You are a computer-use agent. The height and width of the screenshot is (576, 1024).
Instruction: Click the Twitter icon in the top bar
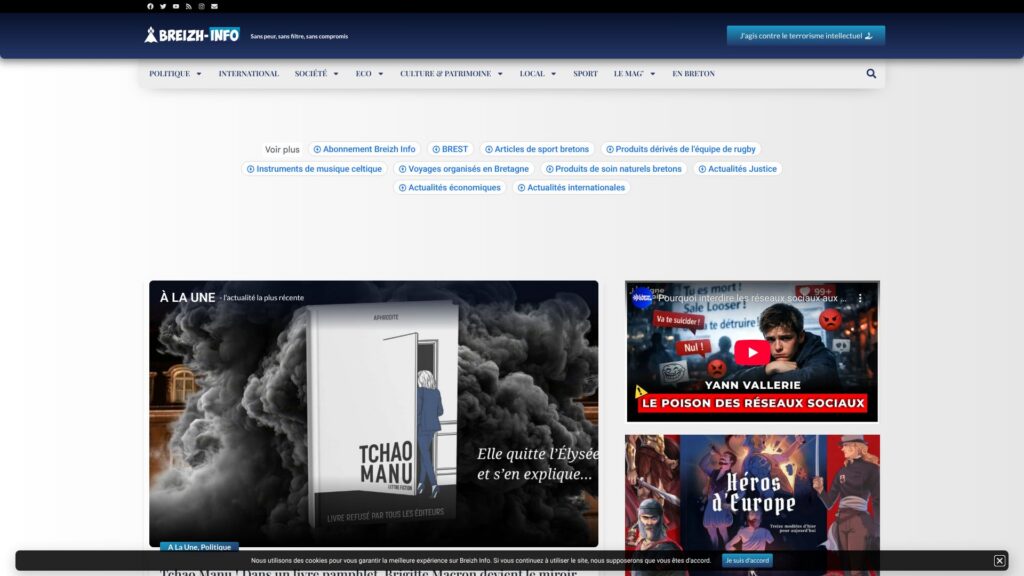[163, 5]
